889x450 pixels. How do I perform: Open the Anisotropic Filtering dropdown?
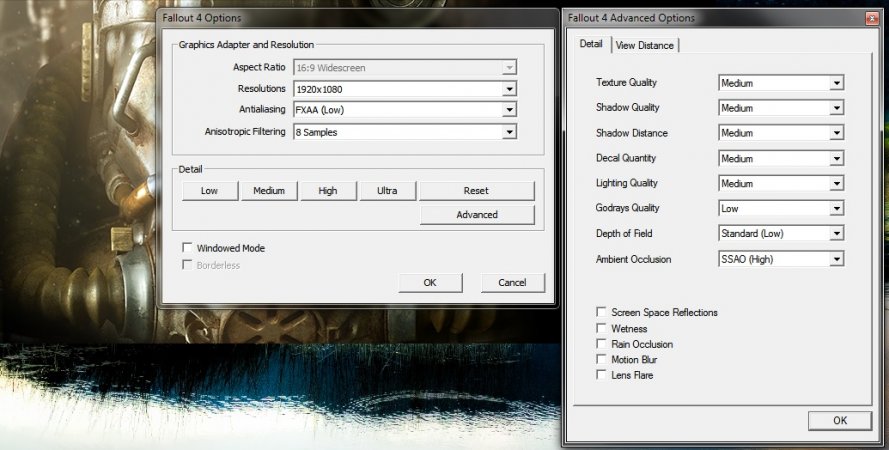coord(405,132)
